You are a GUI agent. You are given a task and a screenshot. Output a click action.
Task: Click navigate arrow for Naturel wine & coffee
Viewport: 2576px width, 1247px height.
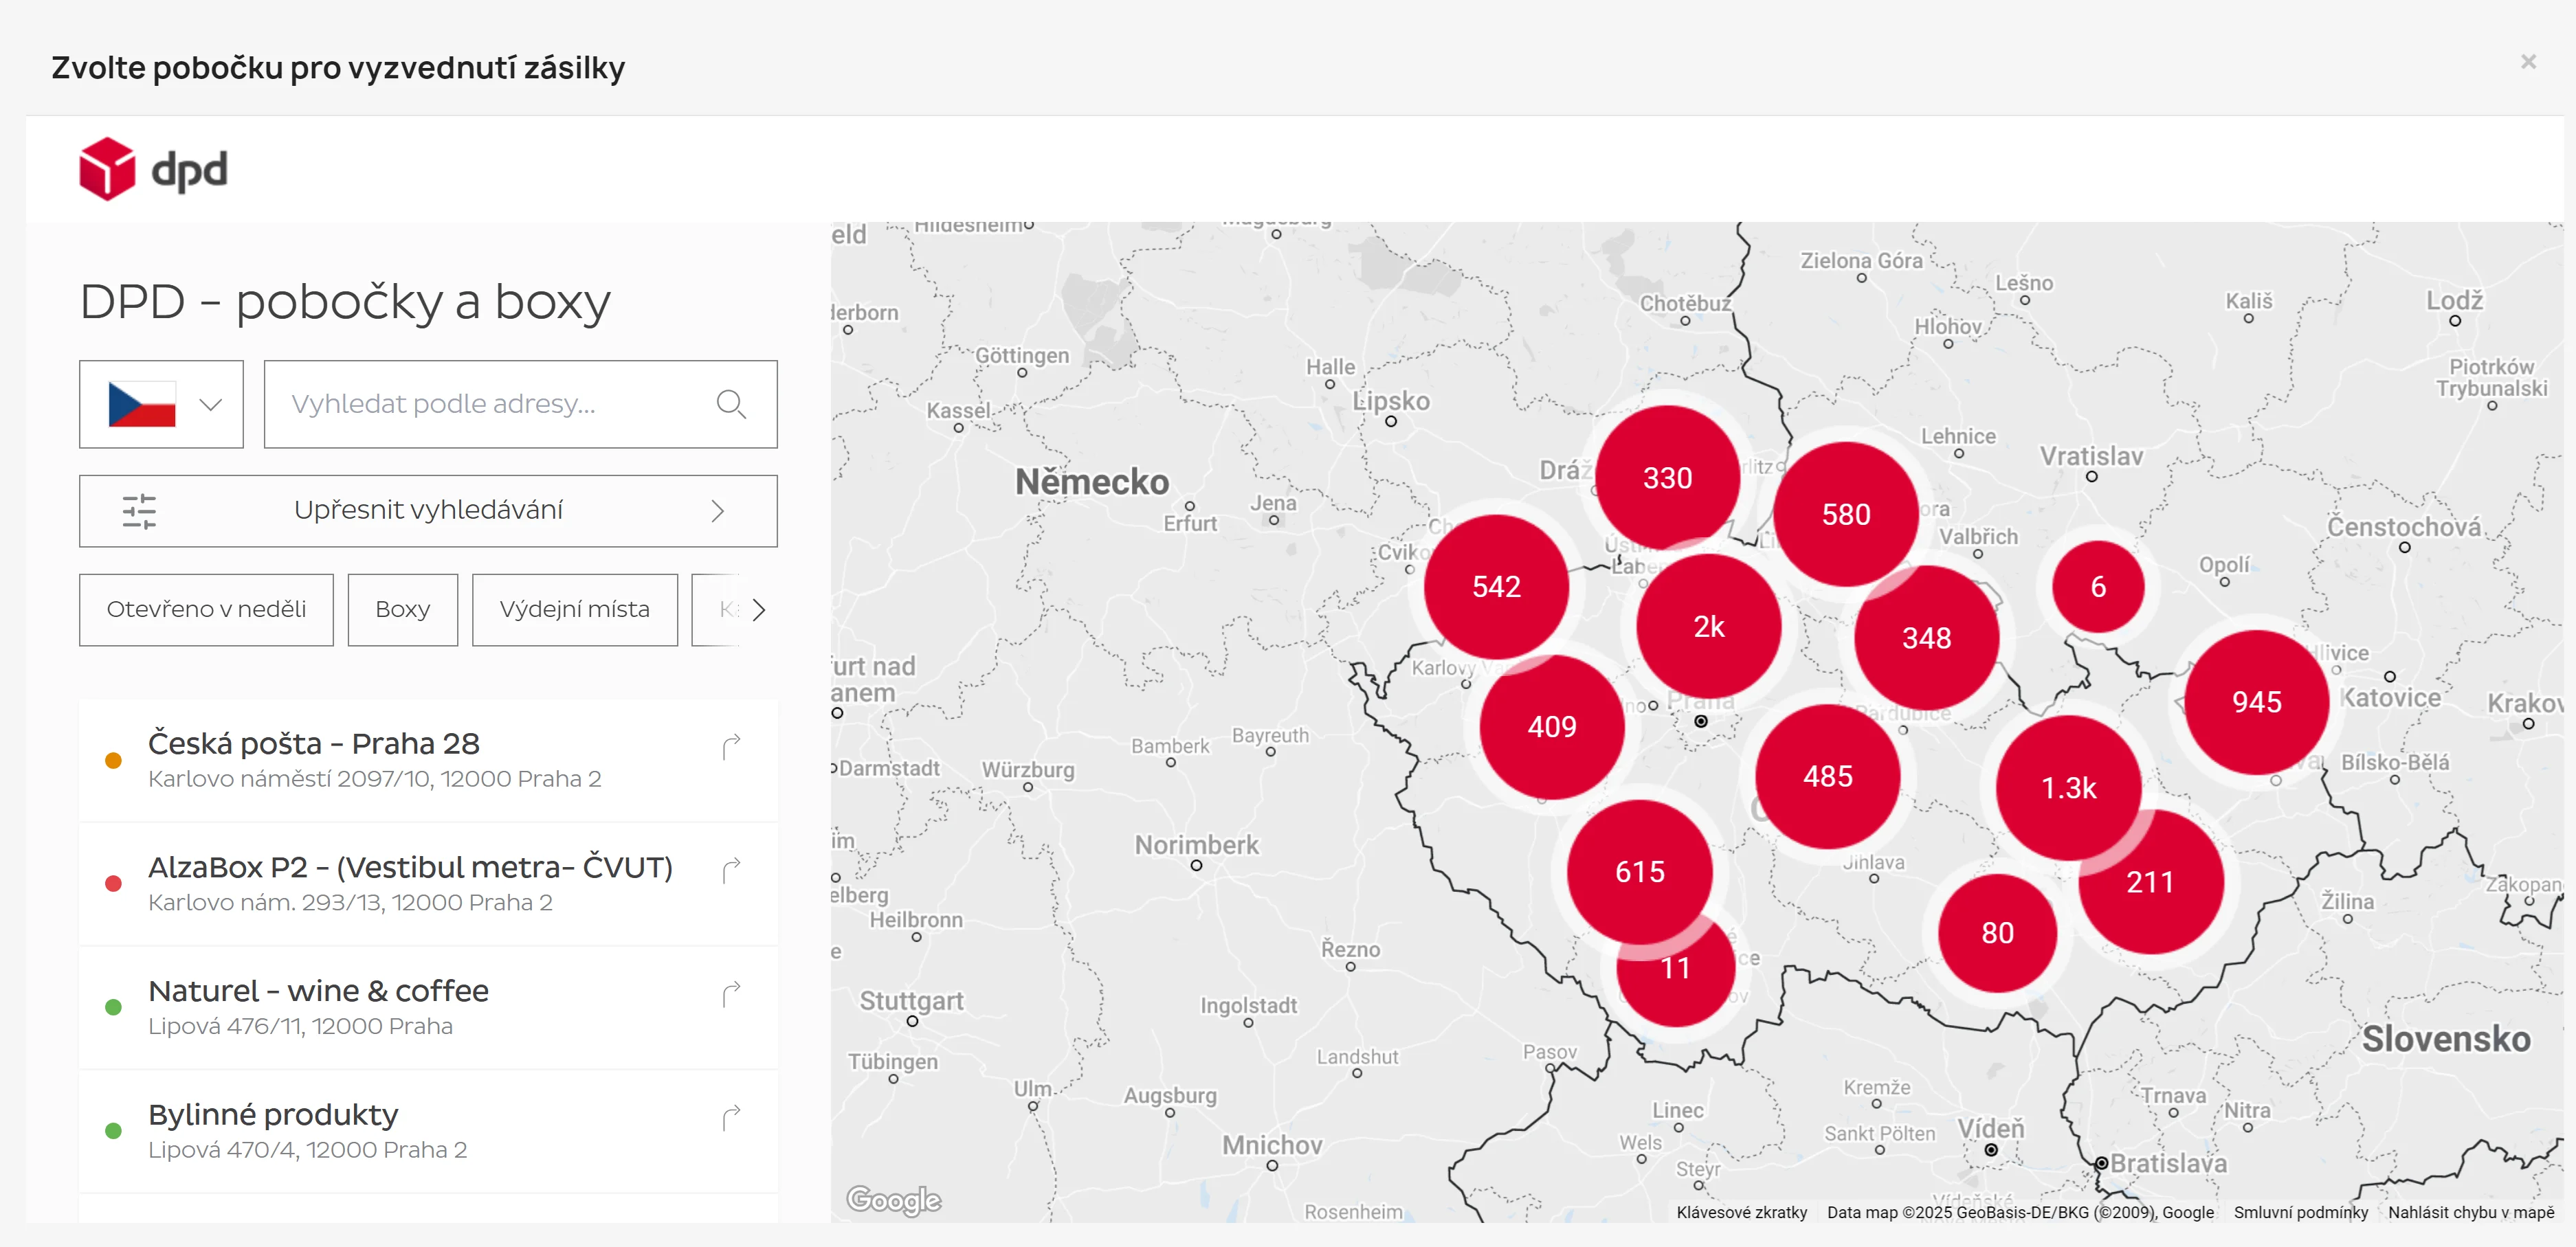(x=731, y=994)
